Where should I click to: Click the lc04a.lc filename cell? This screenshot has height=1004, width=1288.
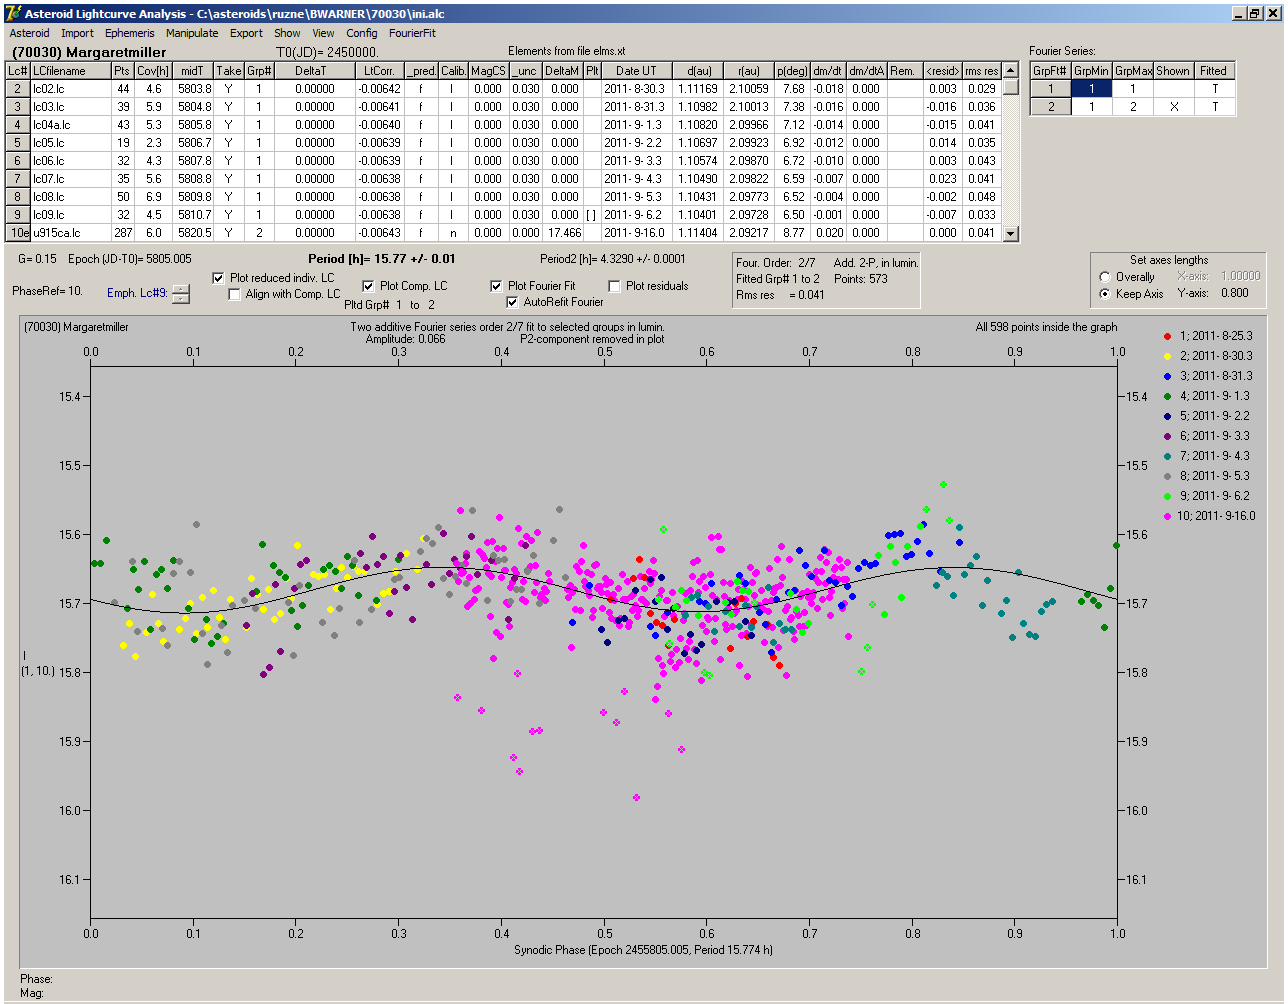click(70, 125)
